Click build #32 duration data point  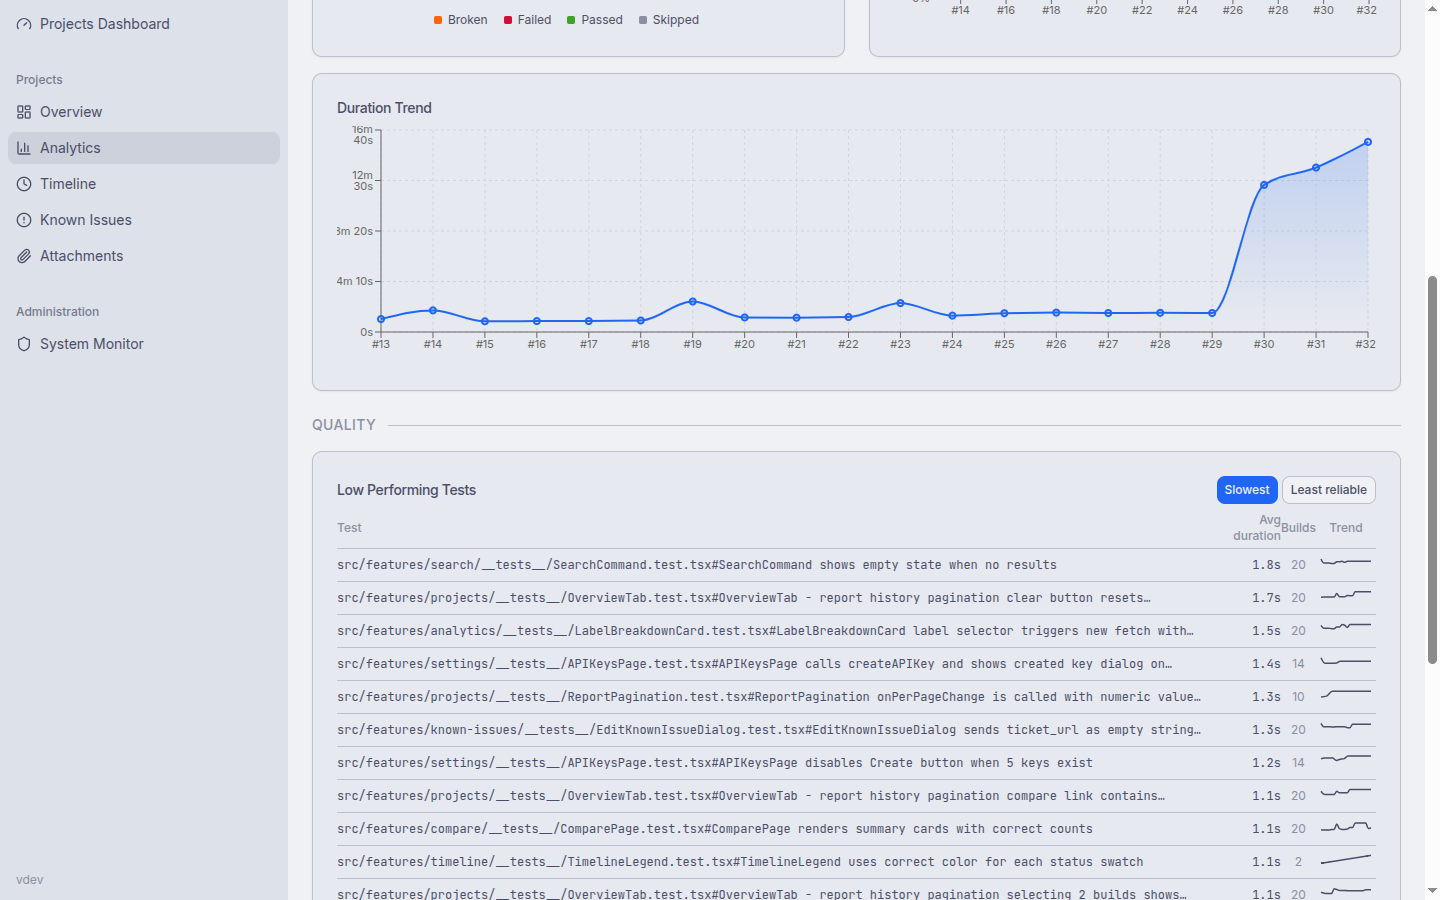(1368, 142)
